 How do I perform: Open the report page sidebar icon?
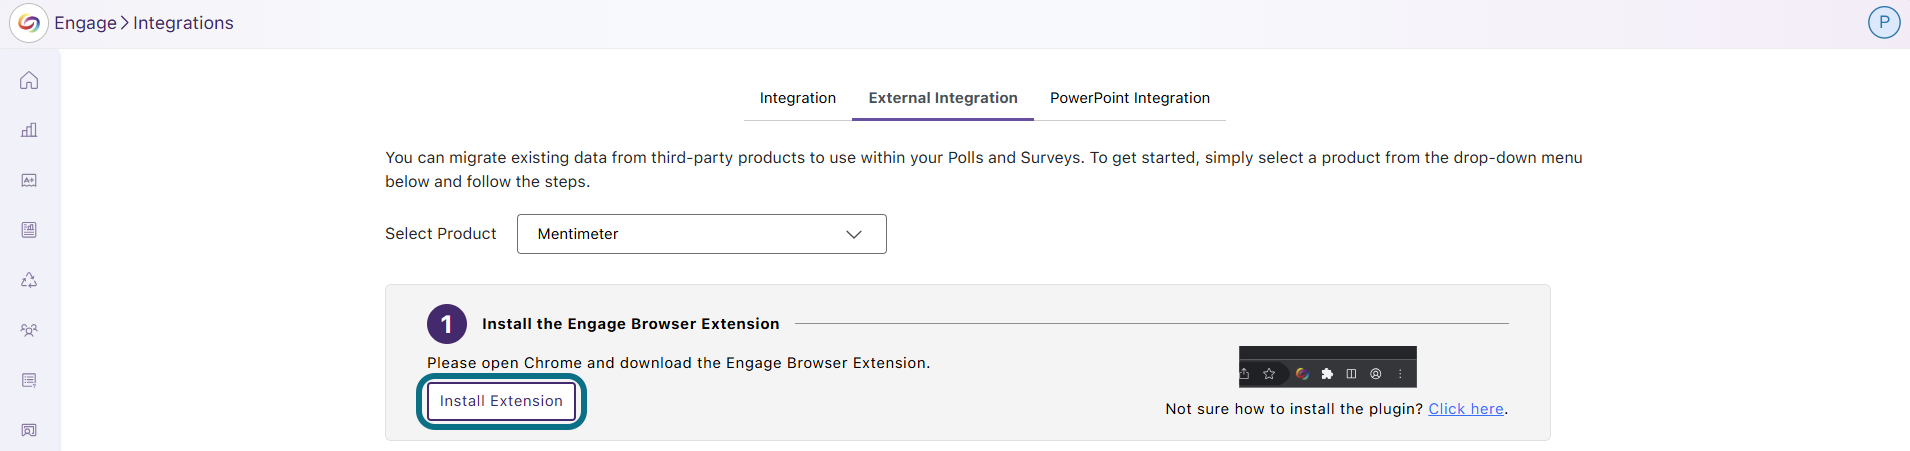point(29,230)
